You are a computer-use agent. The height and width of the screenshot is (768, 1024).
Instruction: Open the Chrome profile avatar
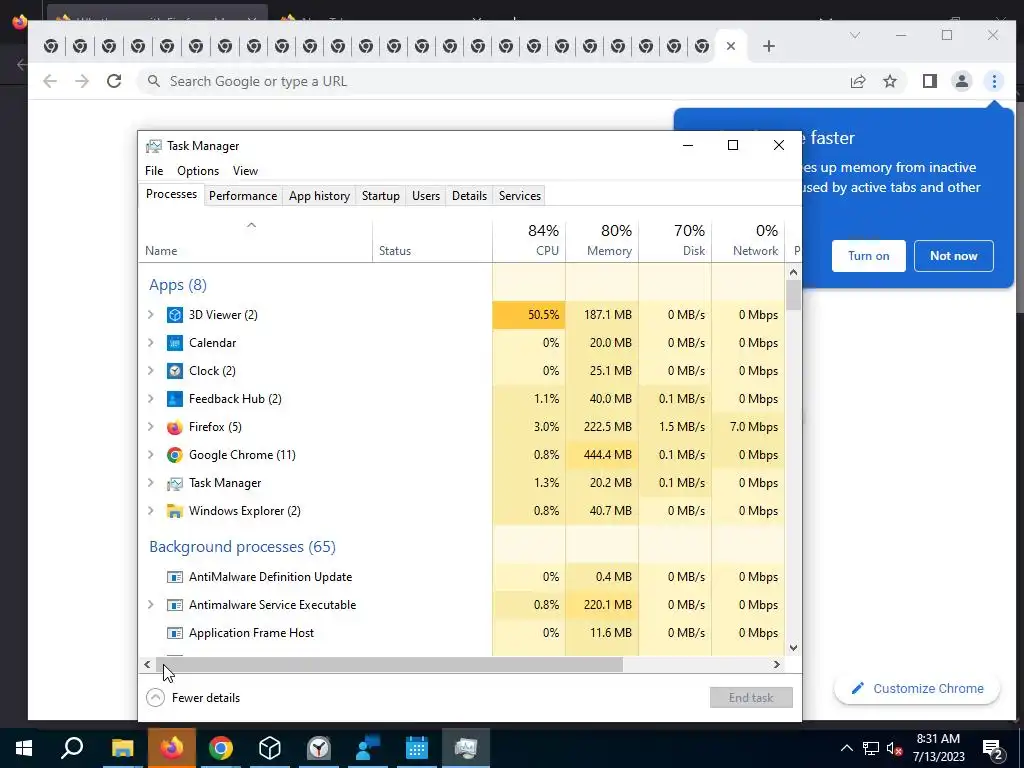click(961, 81)
